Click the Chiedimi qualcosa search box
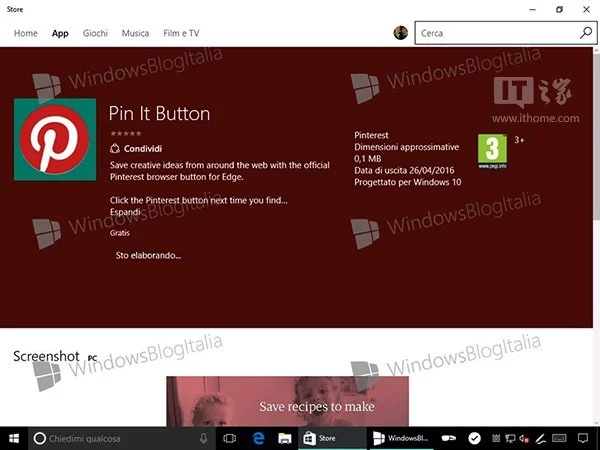 tap(122, 439)
